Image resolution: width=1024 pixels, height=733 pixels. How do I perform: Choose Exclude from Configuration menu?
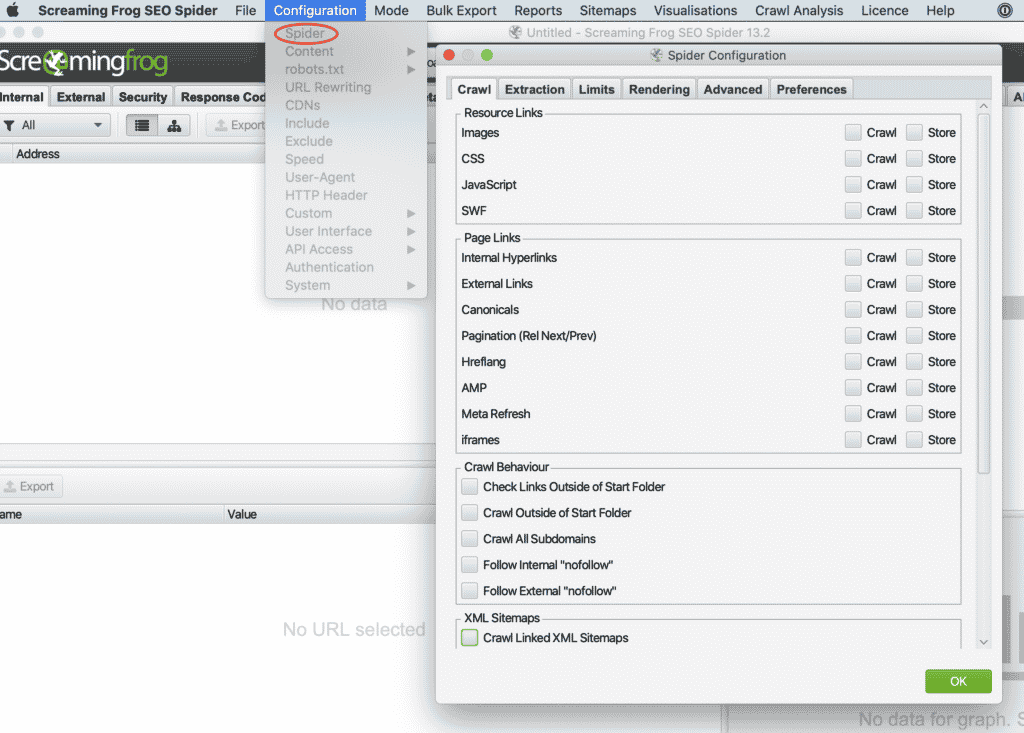pyautogui.click(x=308, y=142)
